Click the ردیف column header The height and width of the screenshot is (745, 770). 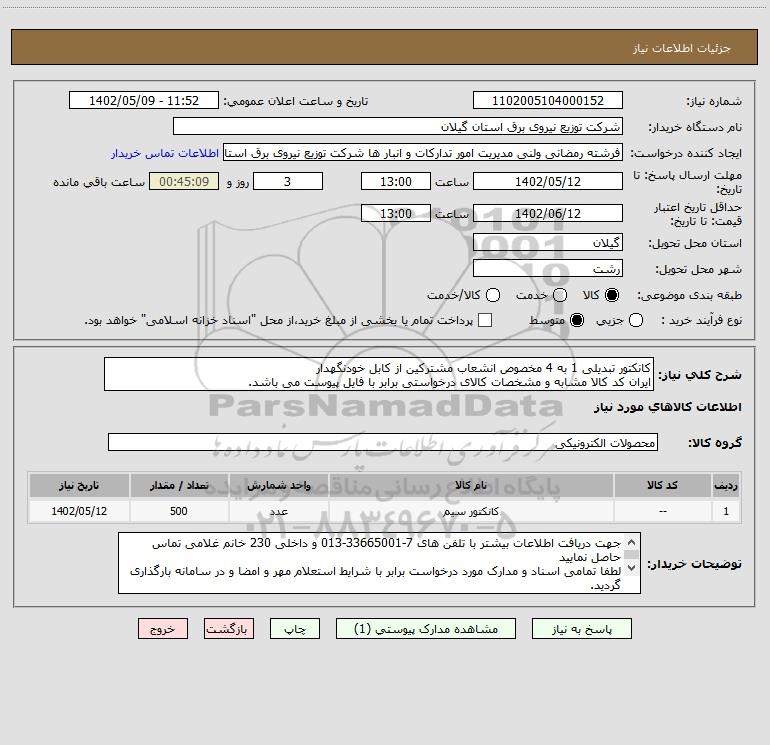(726, 485)
